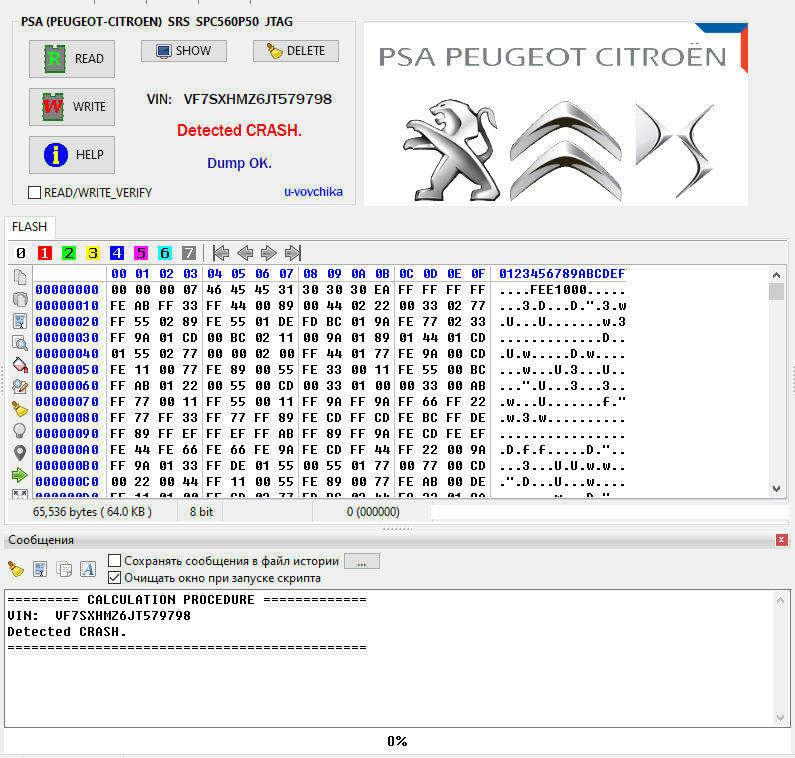Open HELP with the blue info icon
The width and height of the screenshot is (795, 758).
(72, 155)
